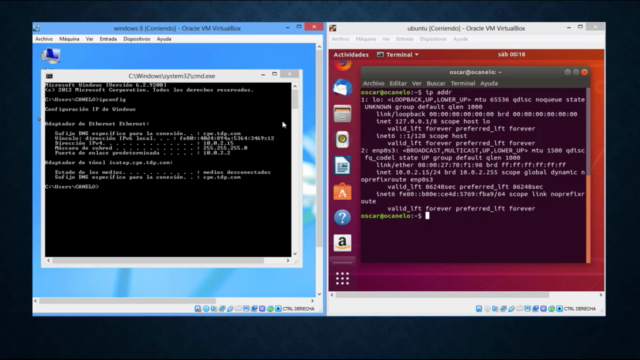This screenshot has width=640, height=360.
Task: Open Entrada menu in windows 8 VirtualBox window
Action: pyautogui.click(x=108, y=39)
